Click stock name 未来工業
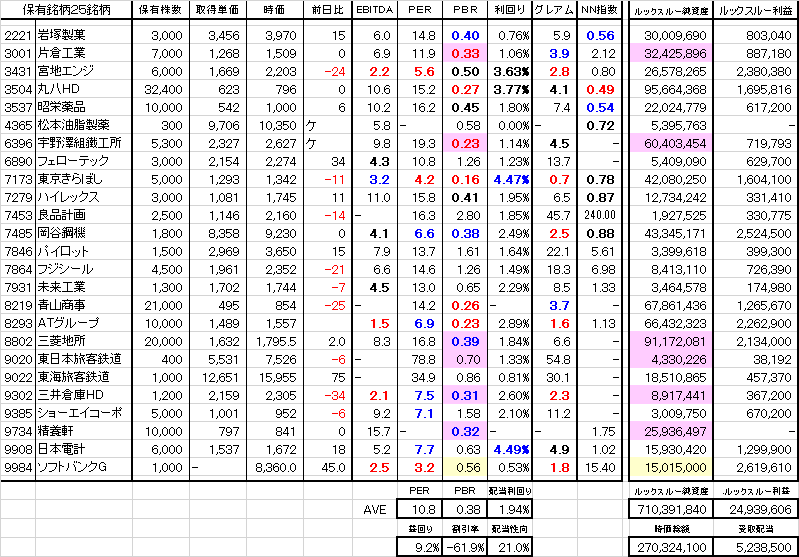Viewport: 799px width, 557px height. pyautogui.click(x=62, y=287)
